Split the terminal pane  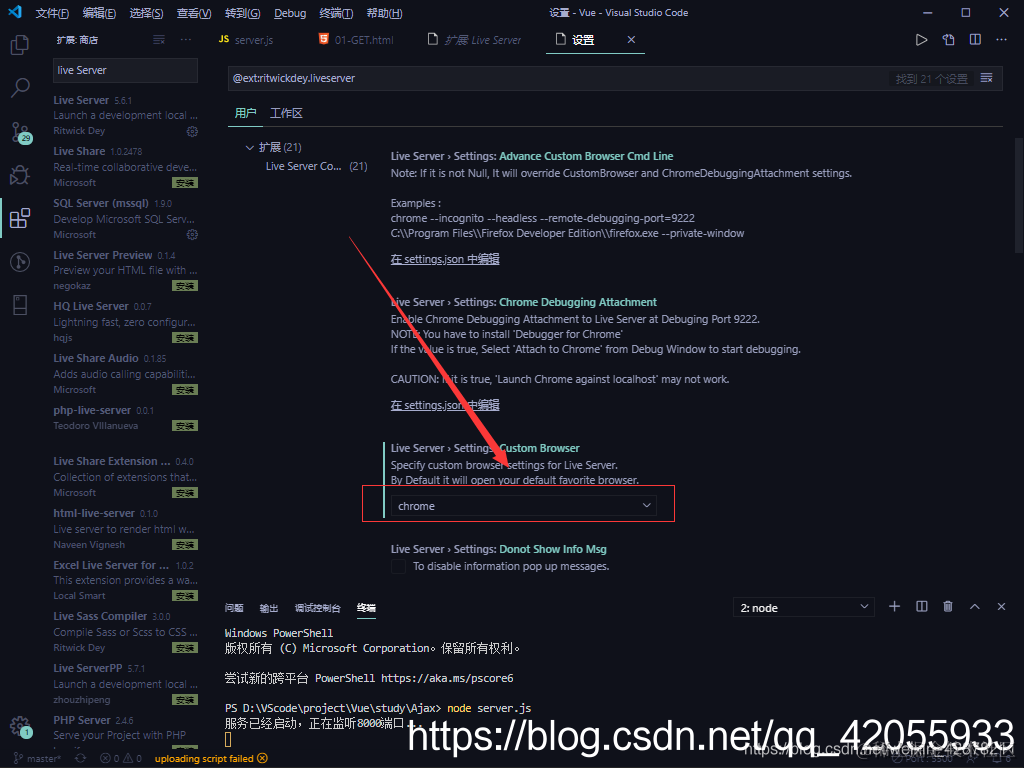[921, 607]
